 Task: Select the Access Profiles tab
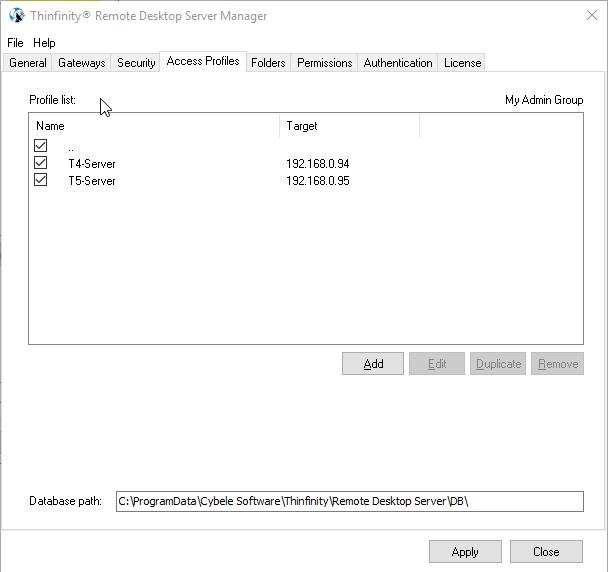point(203,61)
